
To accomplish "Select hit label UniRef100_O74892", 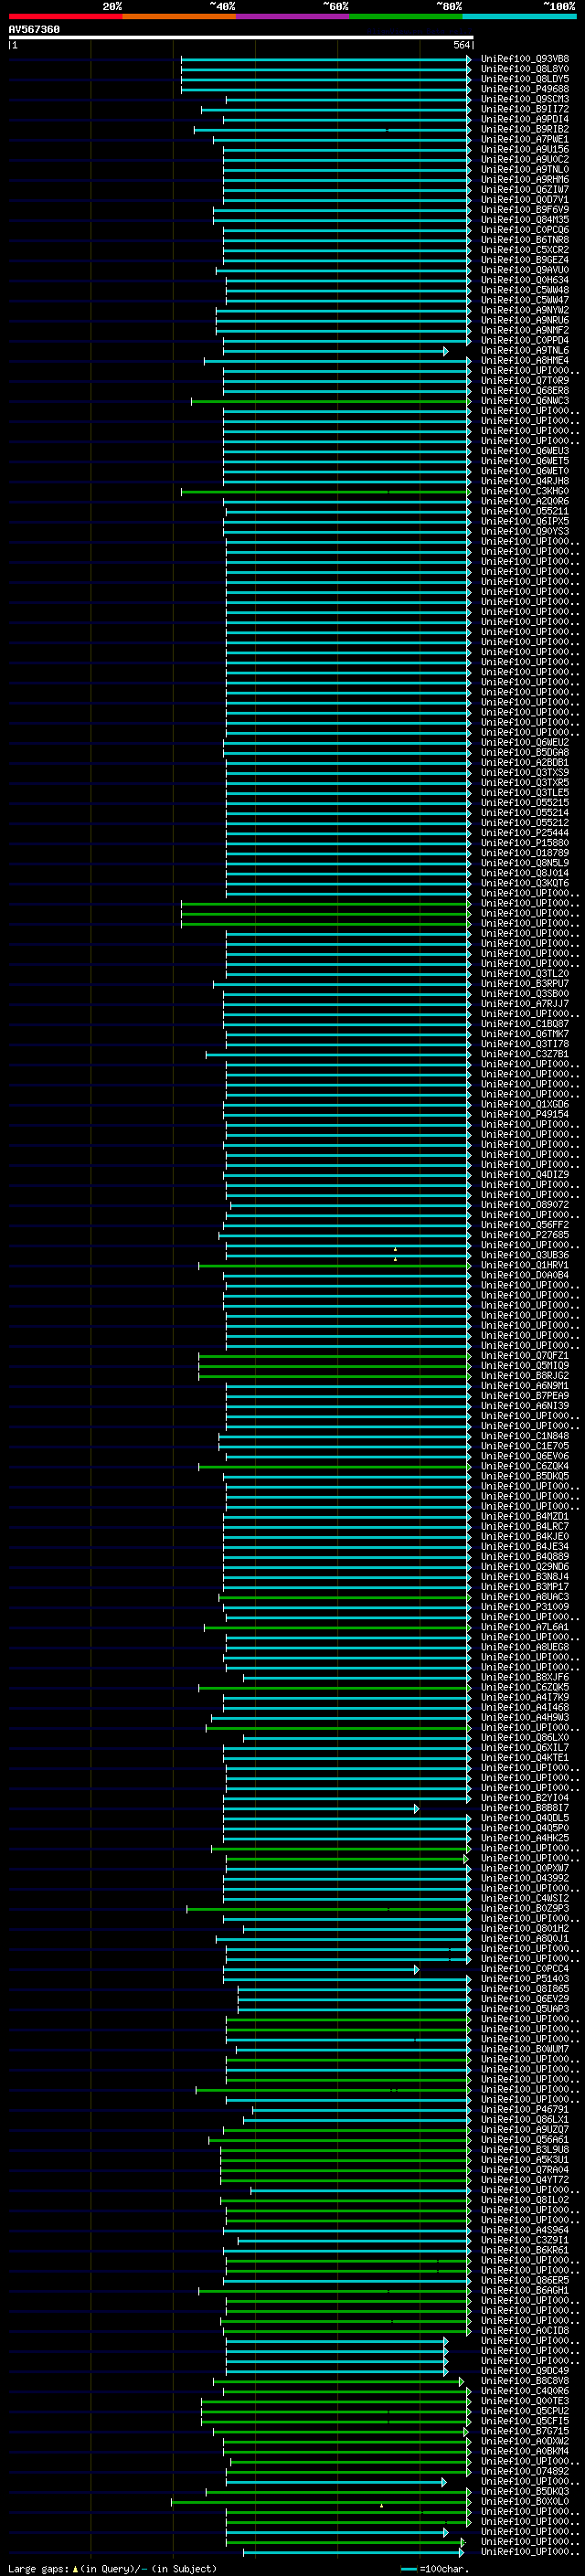I will point(525,2471).
